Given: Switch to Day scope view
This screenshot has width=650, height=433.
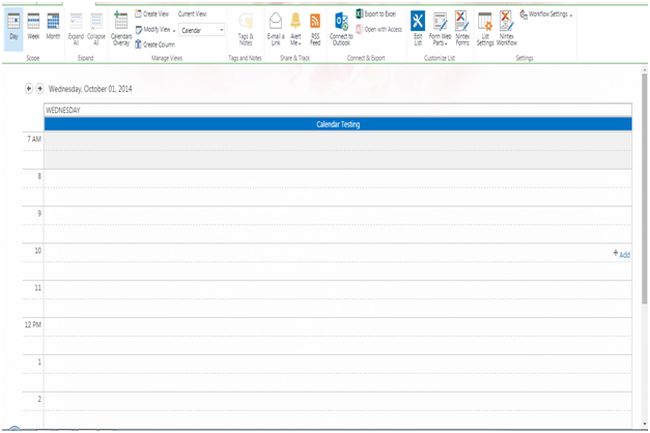Looking at the screenshot, I should 14,28.
